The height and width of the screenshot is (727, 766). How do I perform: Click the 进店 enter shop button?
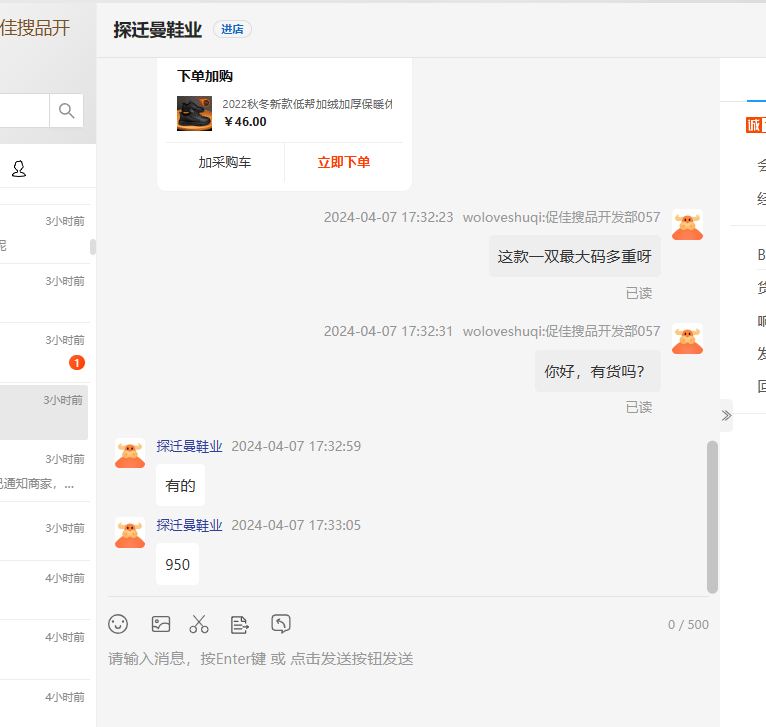232,30
